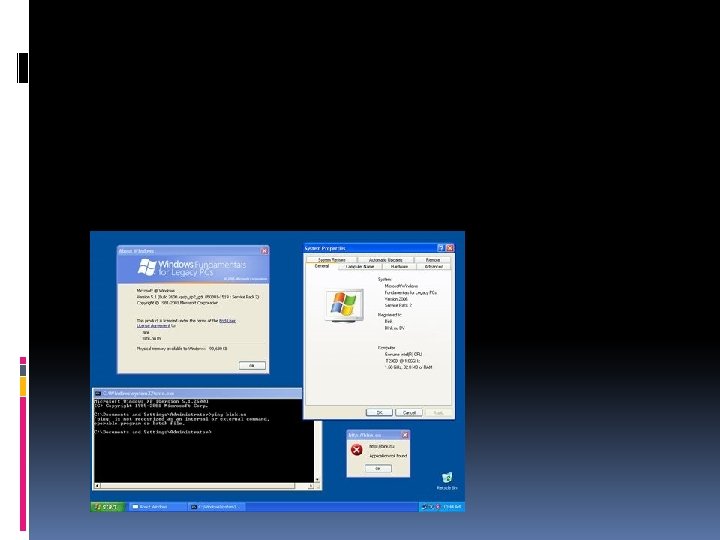Select the command prompt taskbar button
The image size is (720, 540).
pos(216,507)
